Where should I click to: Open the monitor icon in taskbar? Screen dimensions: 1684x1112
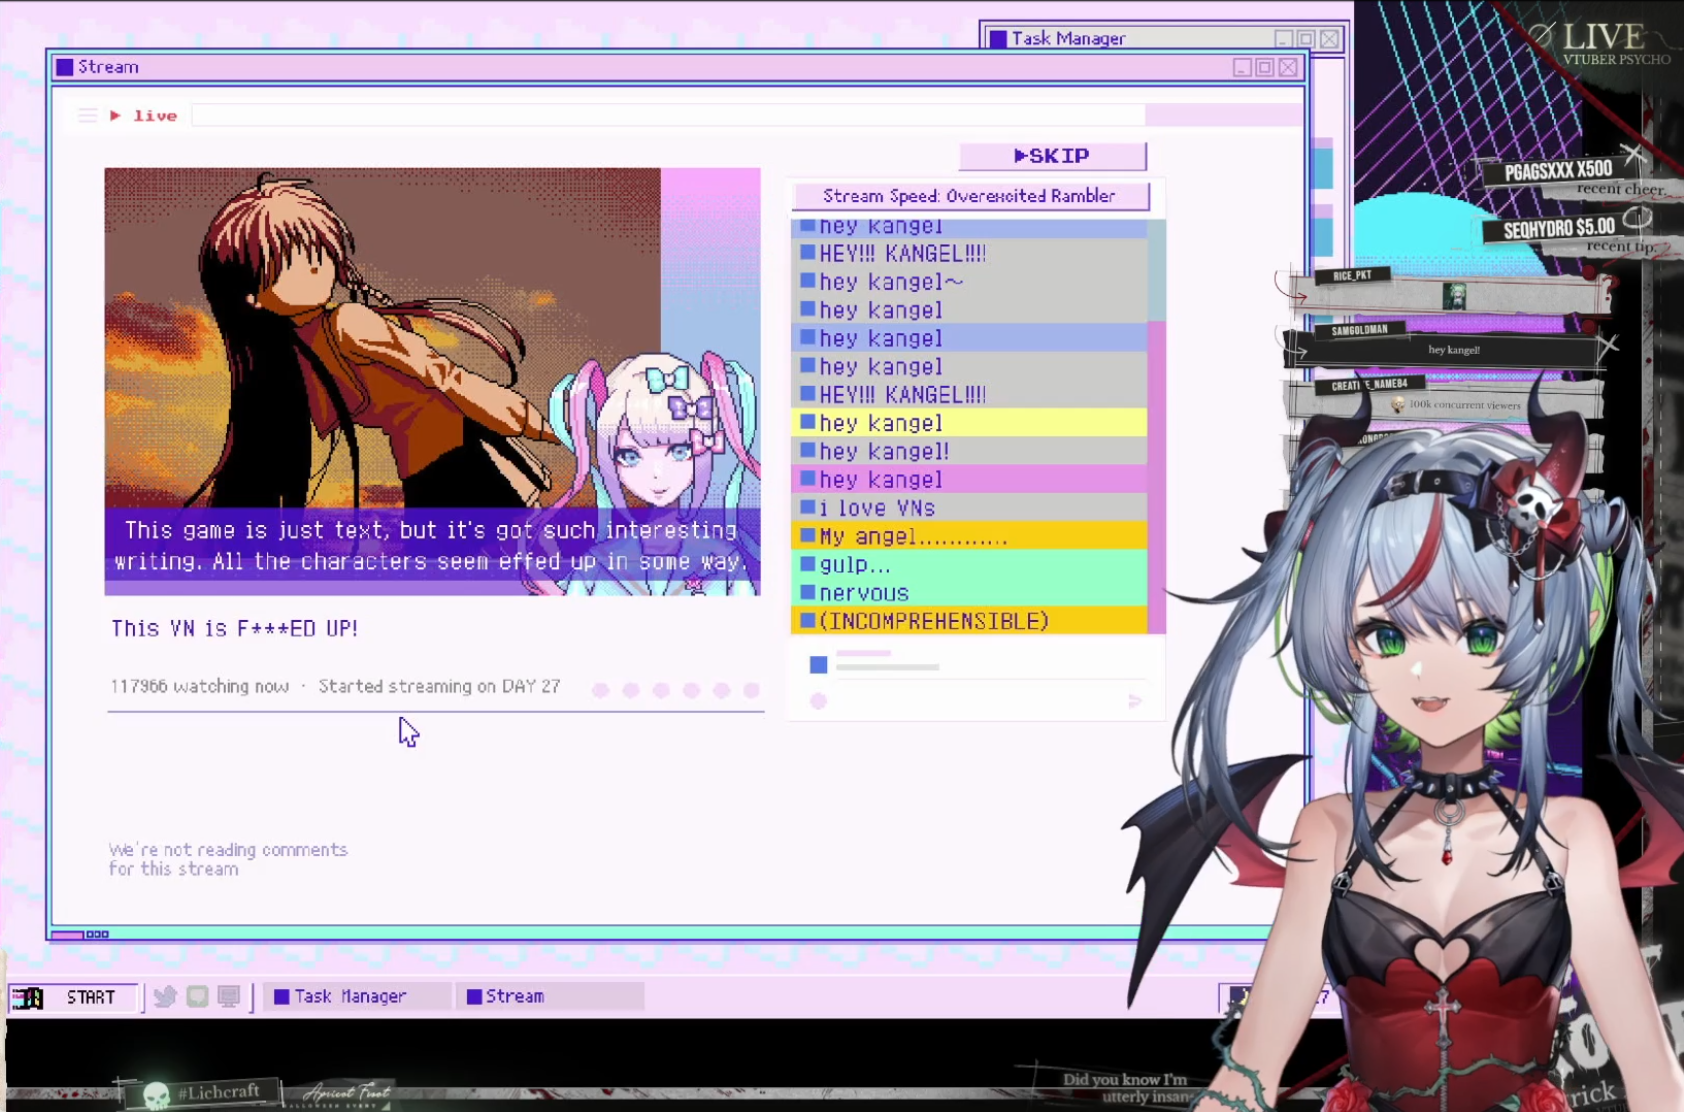pos(229,996)
